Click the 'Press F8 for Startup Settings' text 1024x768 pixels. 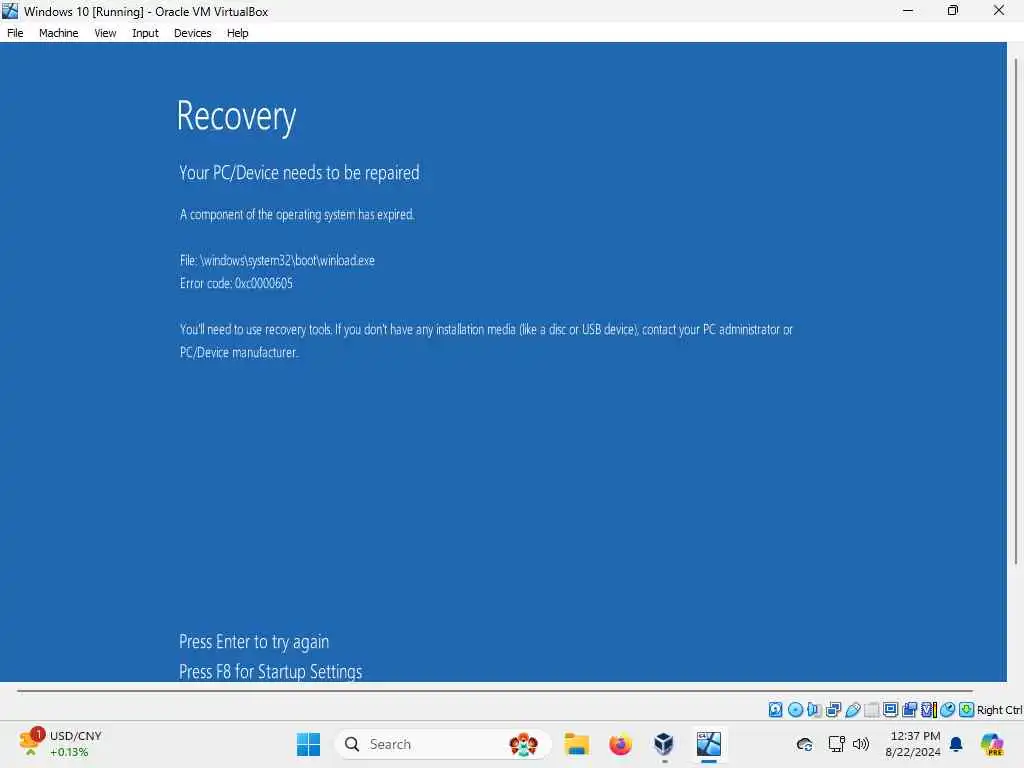click(x=270, y=671)
